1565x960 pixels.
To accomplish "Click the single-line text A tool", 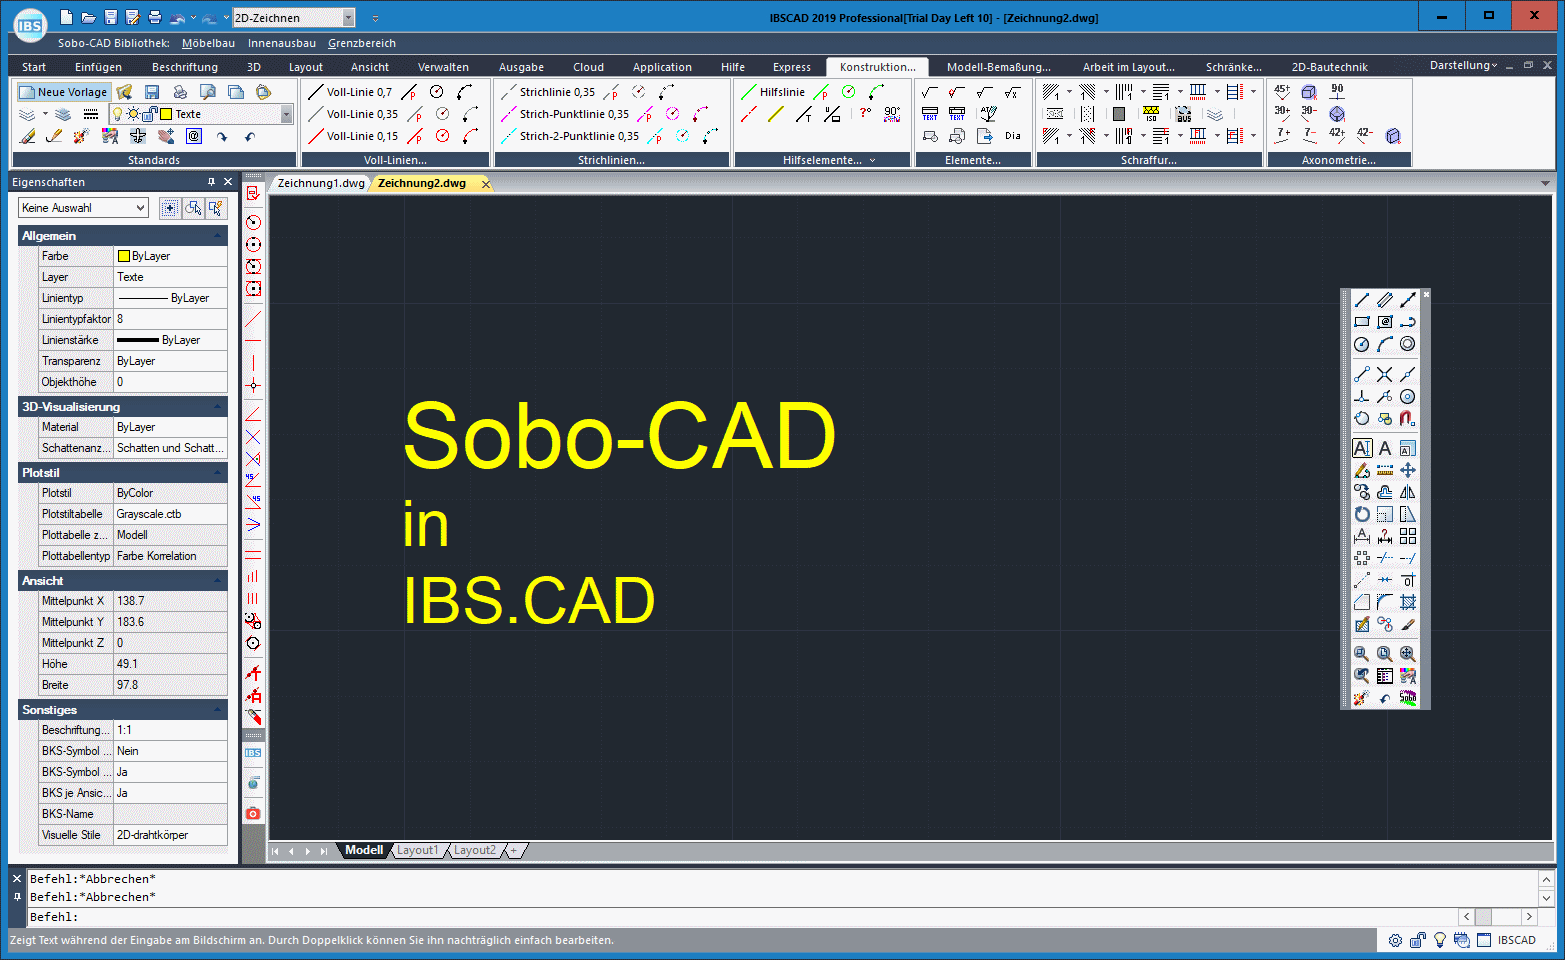I will [1385, 448].
